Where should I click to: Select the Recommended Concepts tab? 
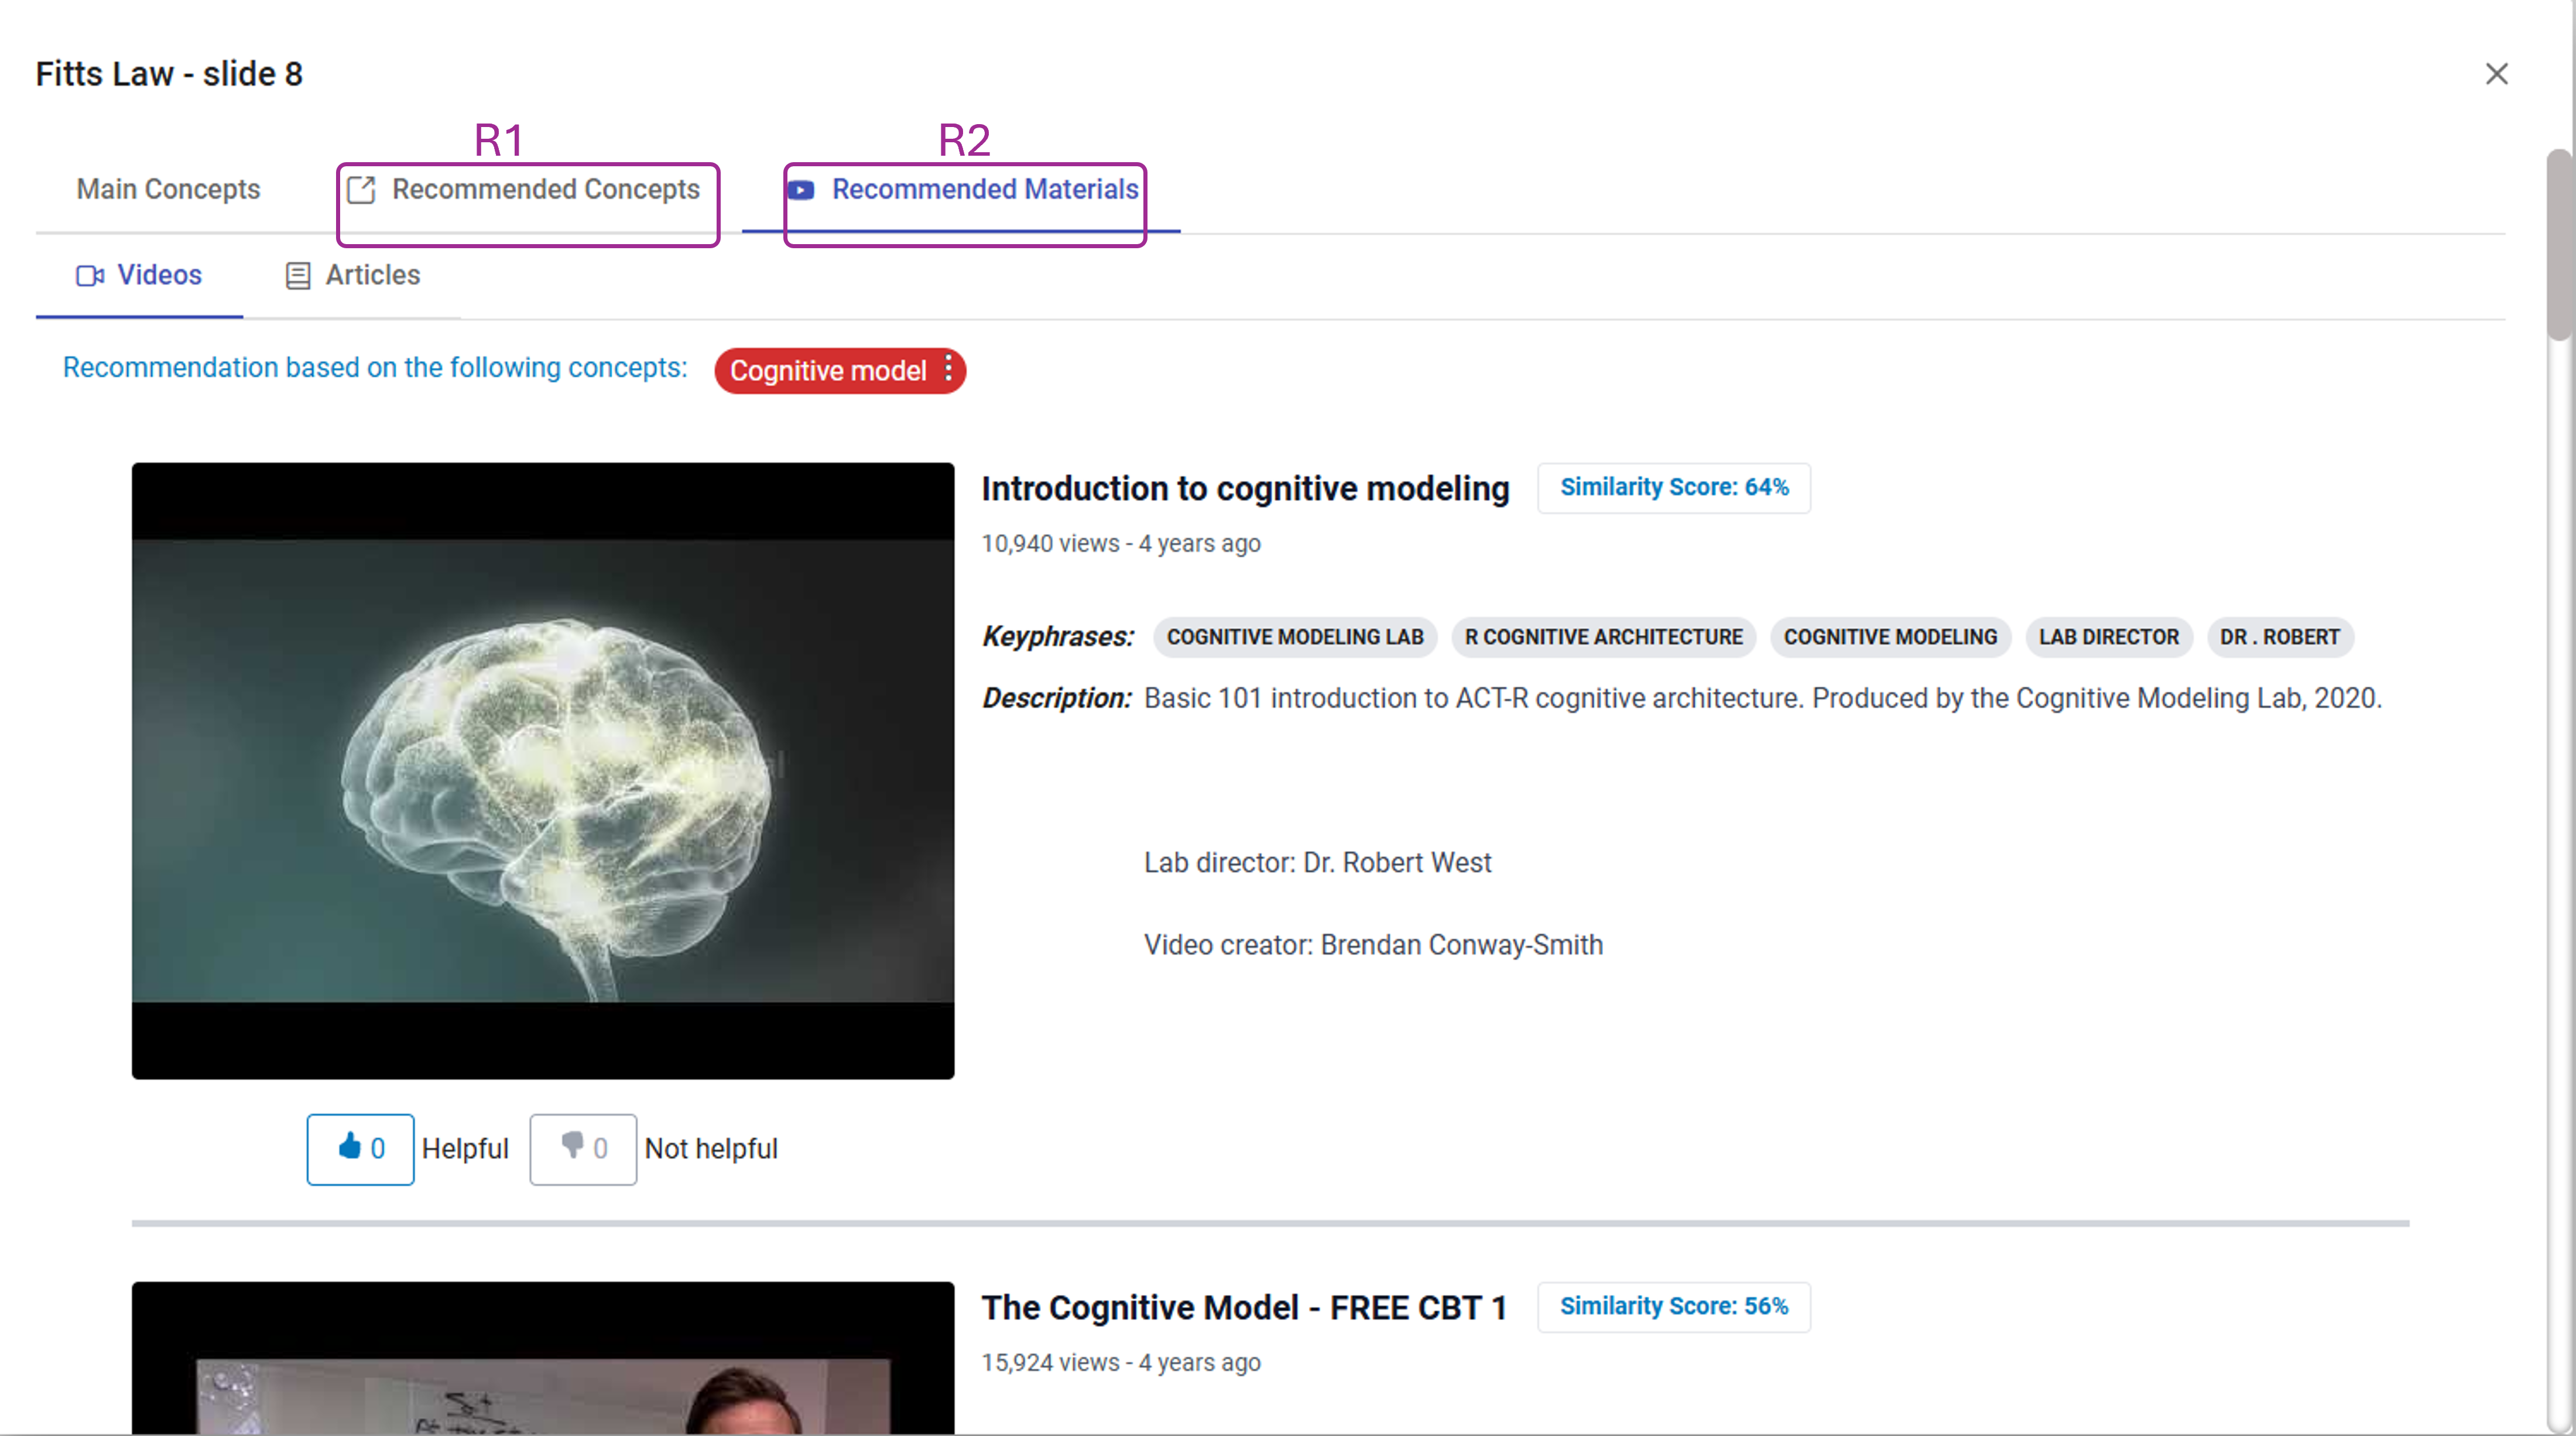click(545, 189)
